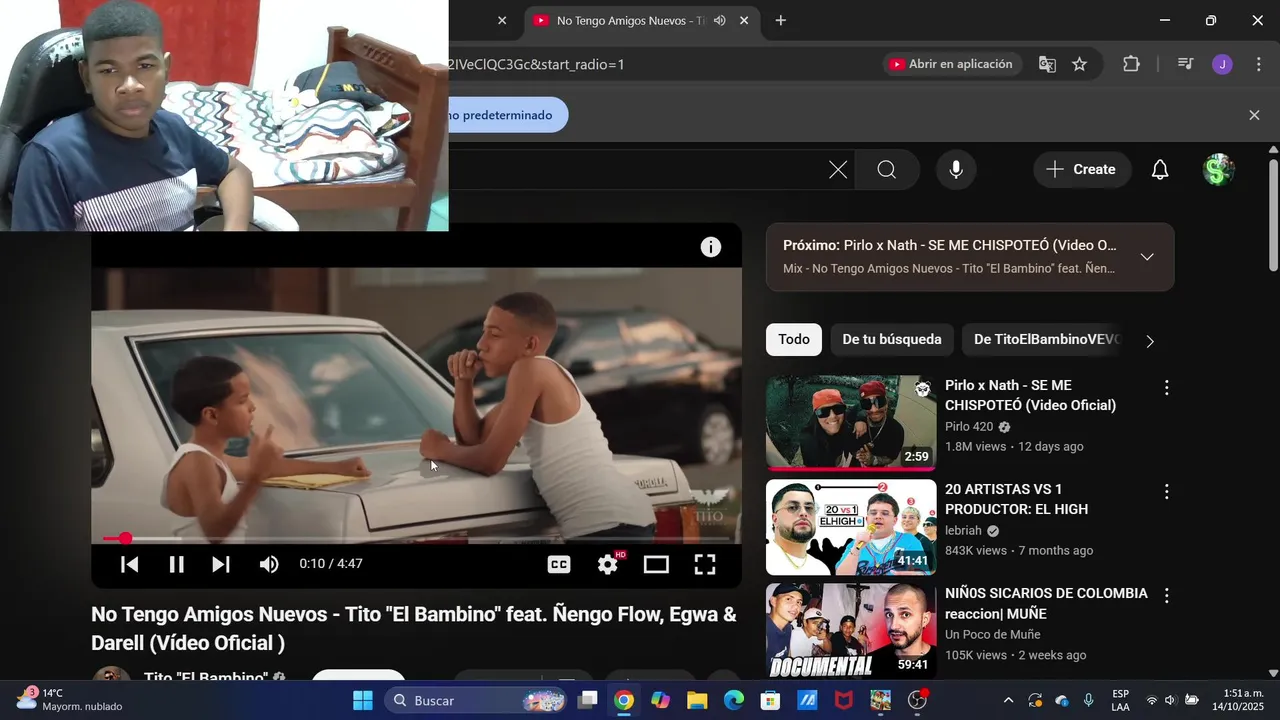The image size is (1280, 720).
Task: Open Pirlo x Nath video thumbnail
Action: tap(851, 423)
